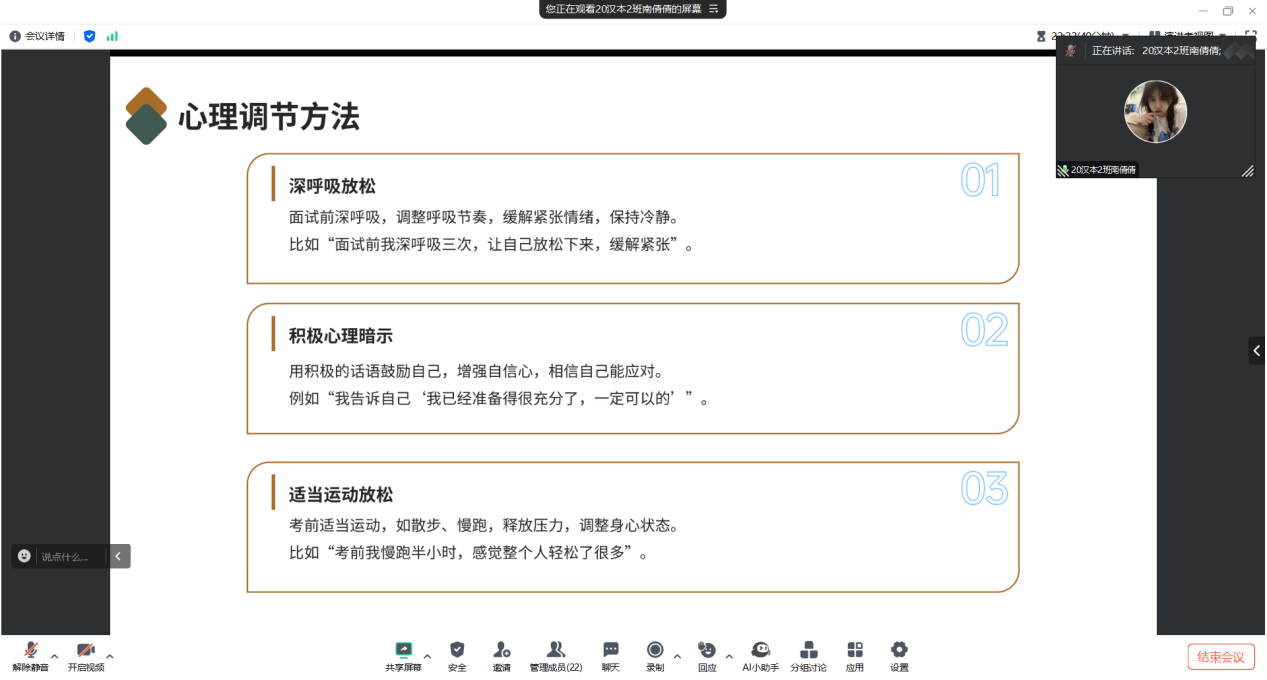Image resolution: width=1267 pixels, height=680 pixels.
Task: Open the 安全 security shield icon
Action: click(457, 655)
